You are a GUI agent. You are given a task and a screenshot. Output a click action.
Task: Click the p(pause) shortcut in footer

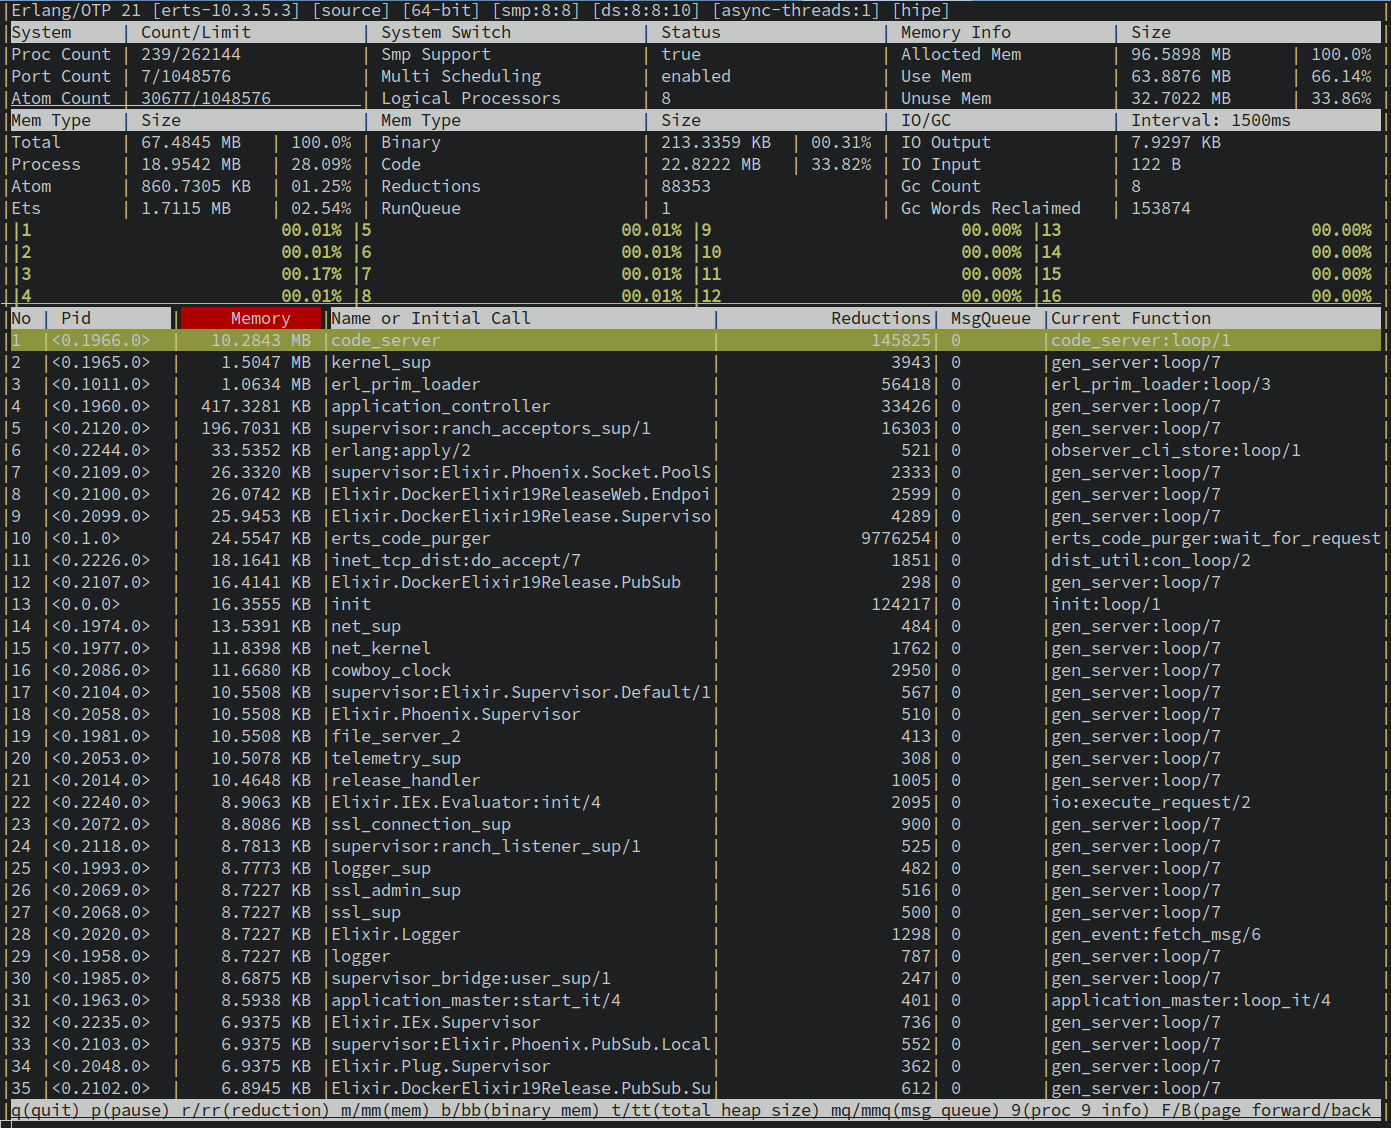coord(131,1110)
